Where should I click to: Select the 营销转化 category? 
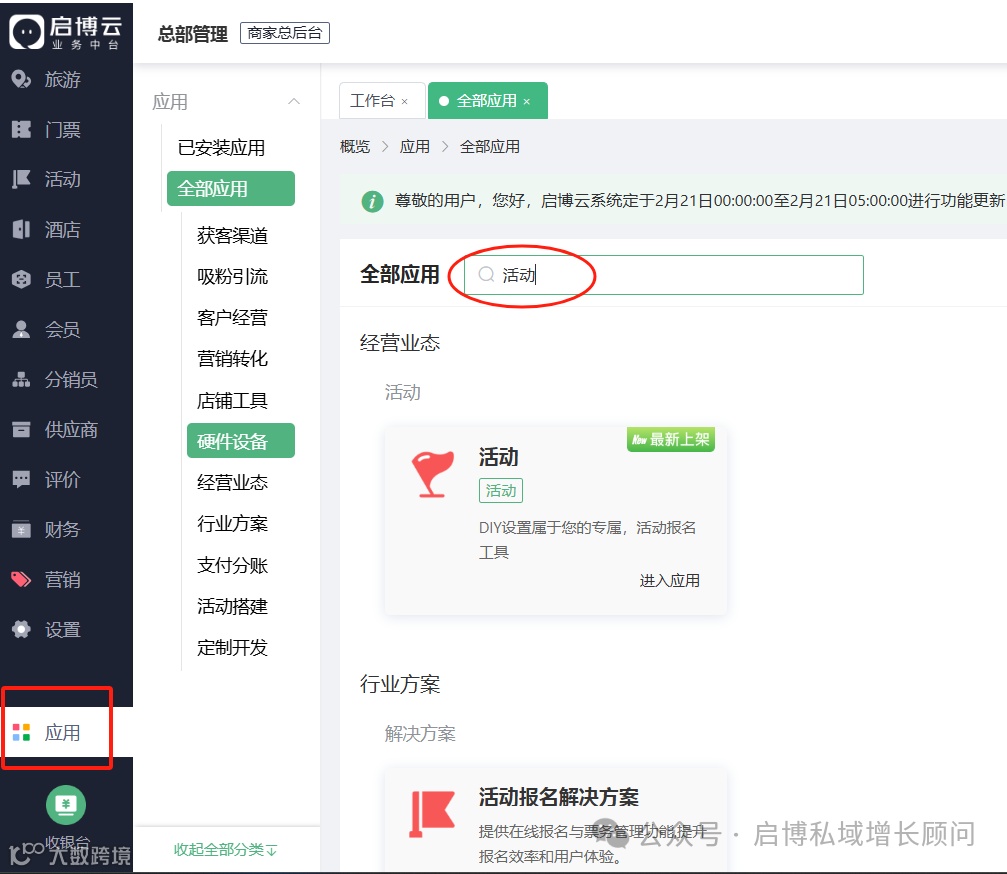[x=232, y=359]
